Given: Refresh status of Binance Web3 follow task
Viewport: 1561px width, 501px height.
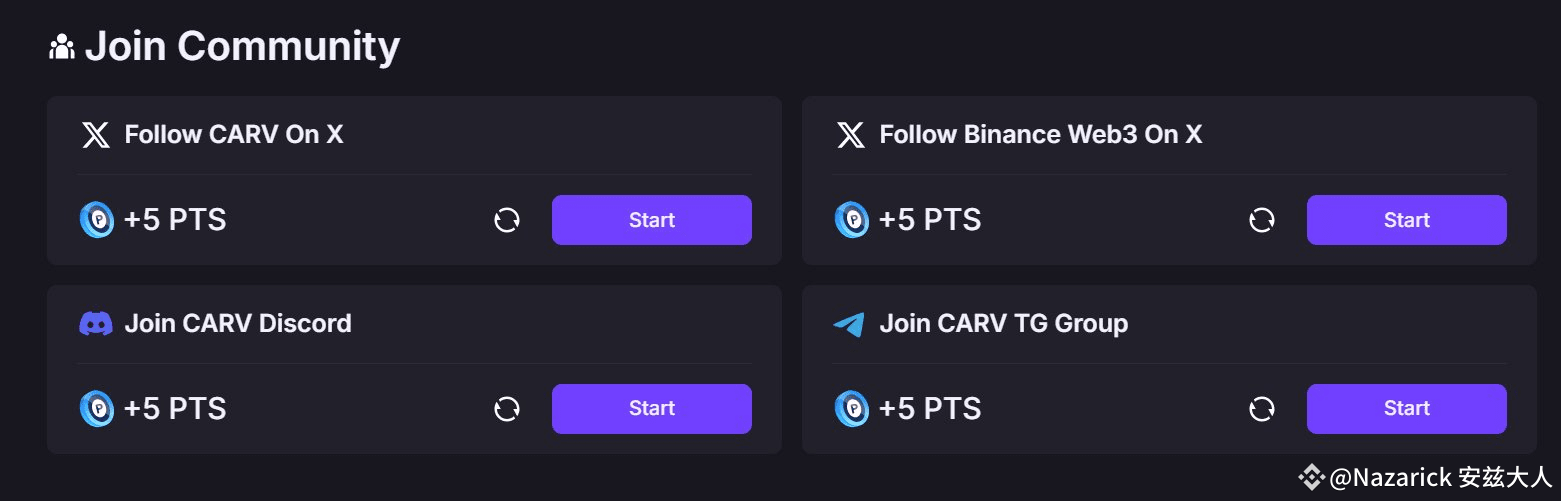Looking at the screenshot, I should 1262,220.
